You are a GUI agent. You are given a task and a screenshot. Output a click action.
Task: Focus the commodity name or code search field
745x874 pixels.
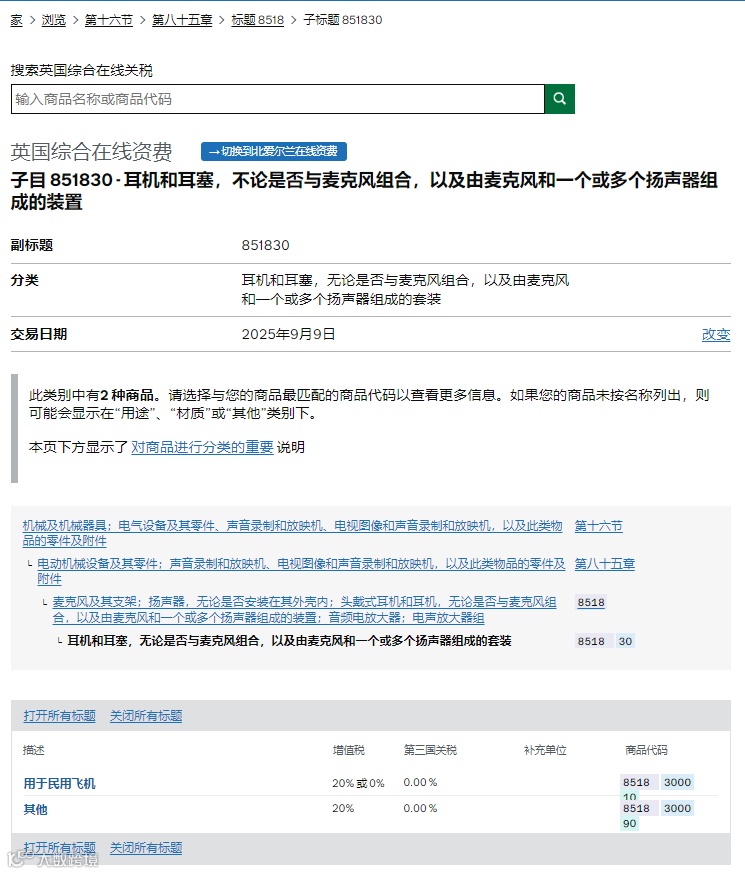277,99
